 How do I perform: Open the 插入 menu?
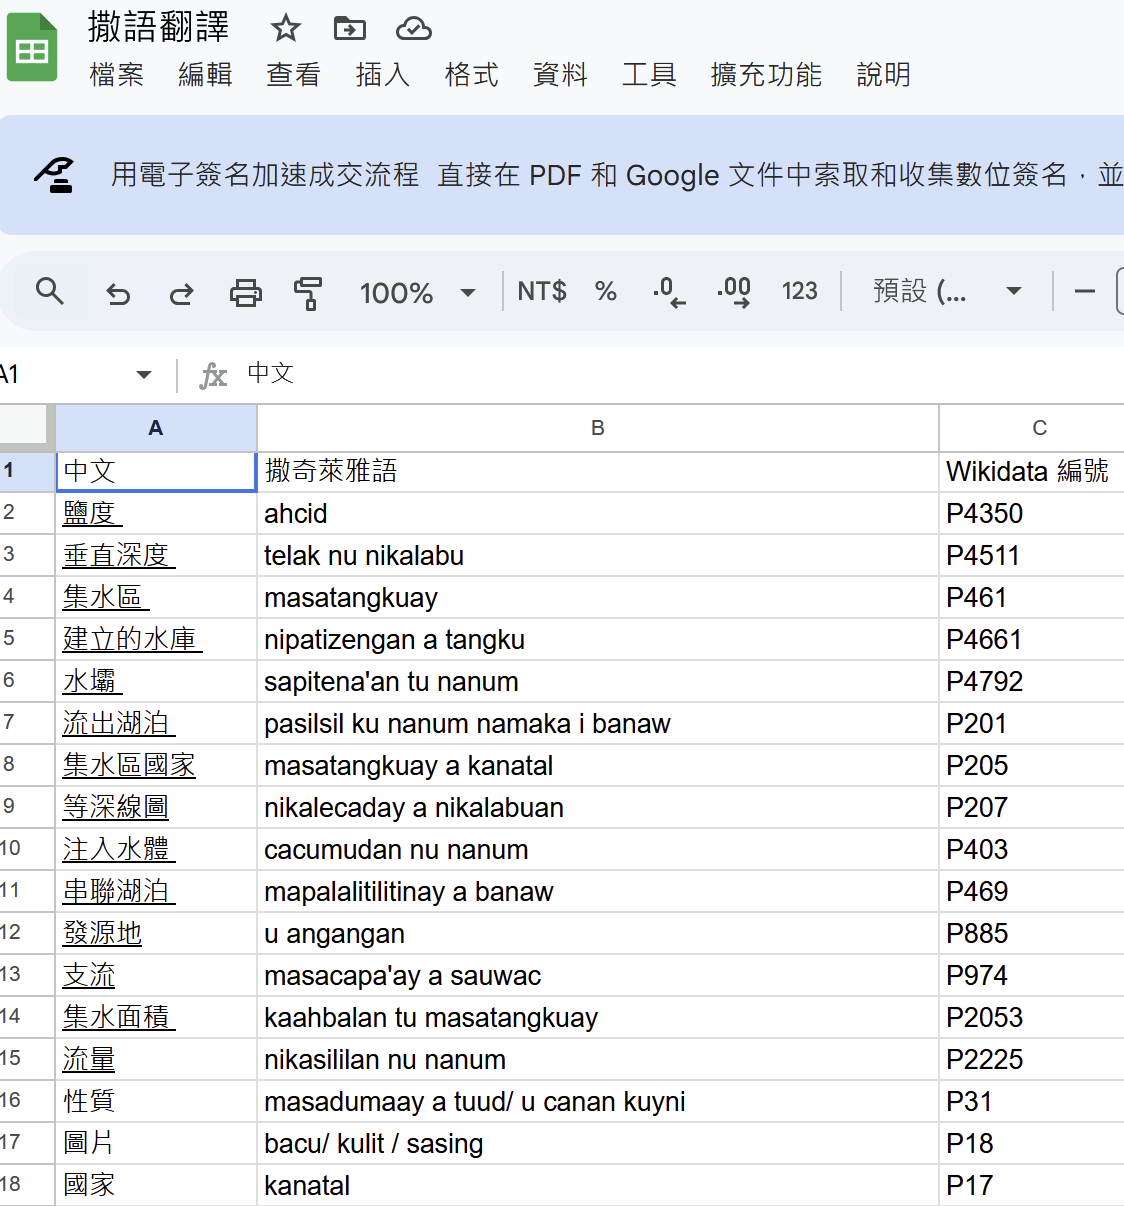382,75
